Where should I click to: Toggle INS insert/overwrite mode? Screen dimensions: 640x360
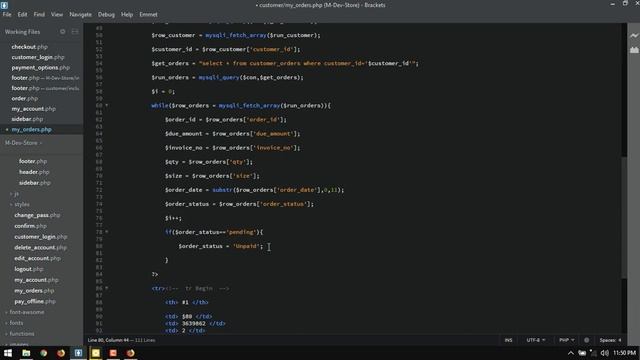(509, 340)
